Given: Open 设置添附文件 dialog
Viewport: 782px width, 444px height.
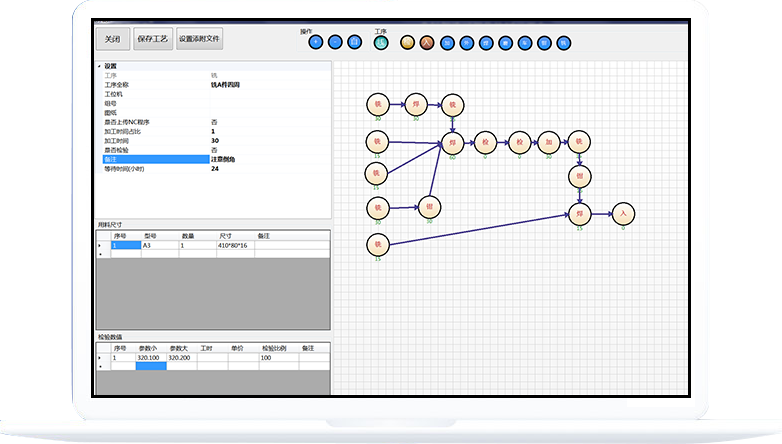Looking at the screenshot, I should click(200, 40).
